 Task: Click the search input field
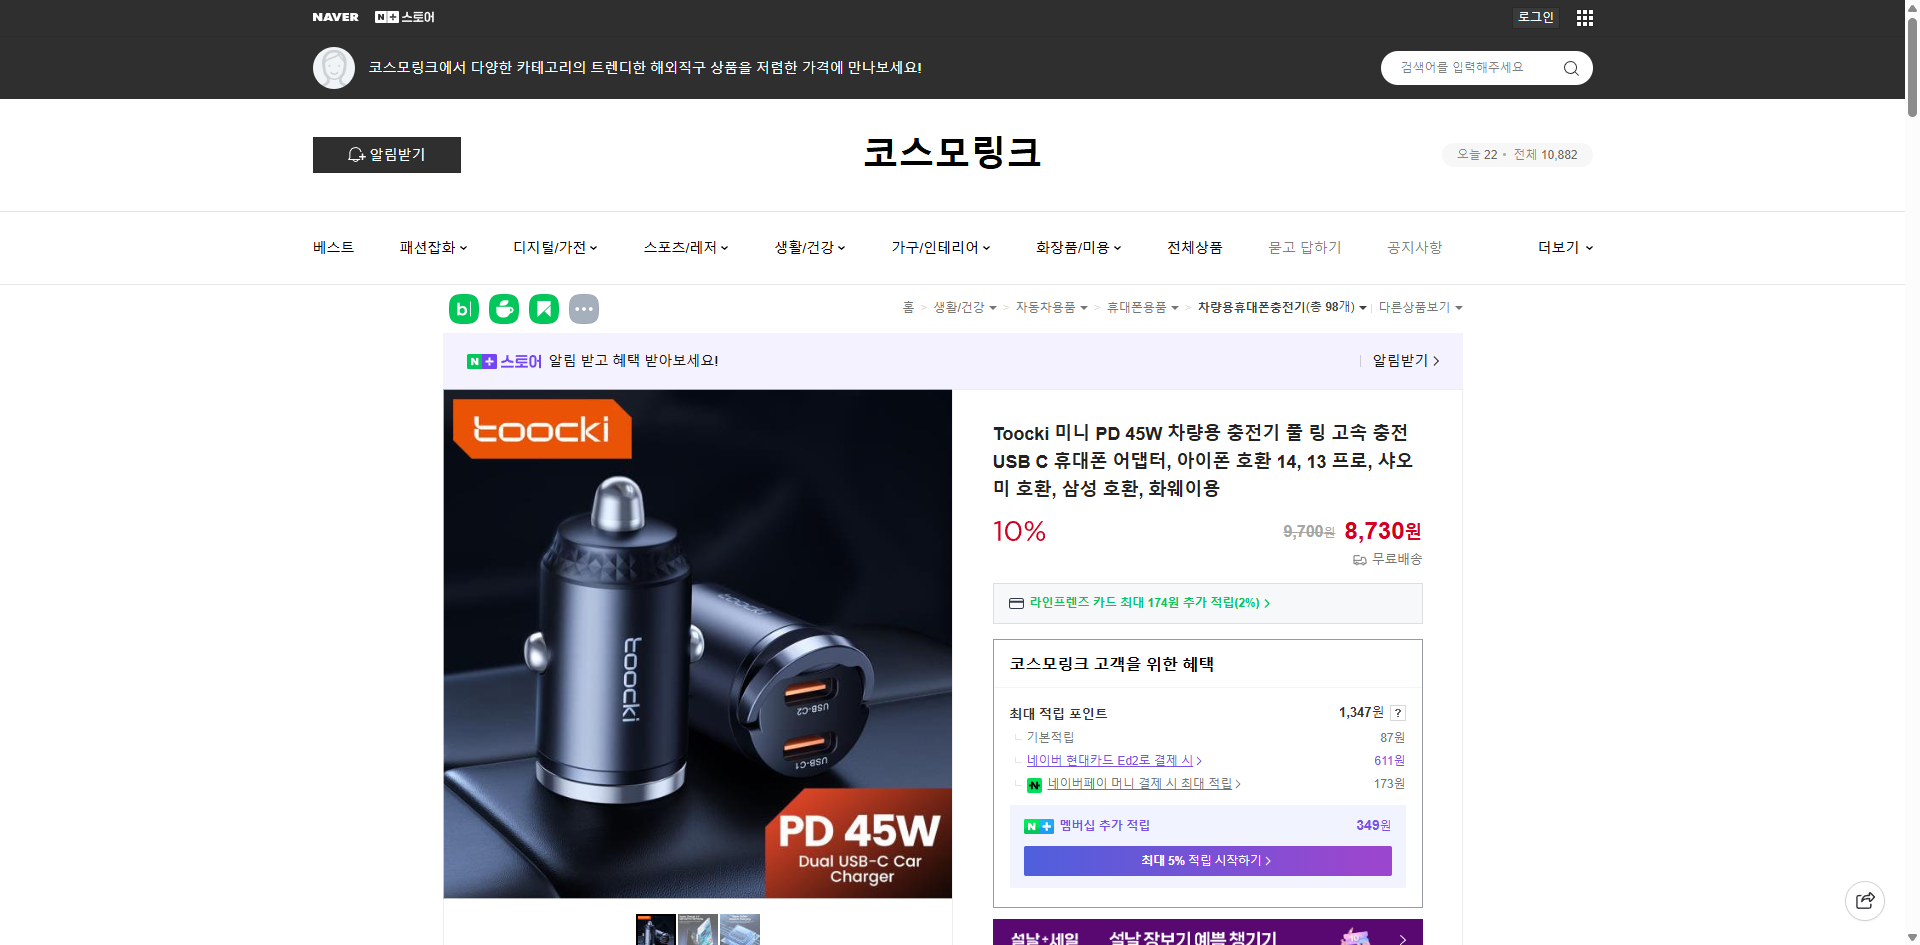pyautogui.click(x=1470, y=68)
